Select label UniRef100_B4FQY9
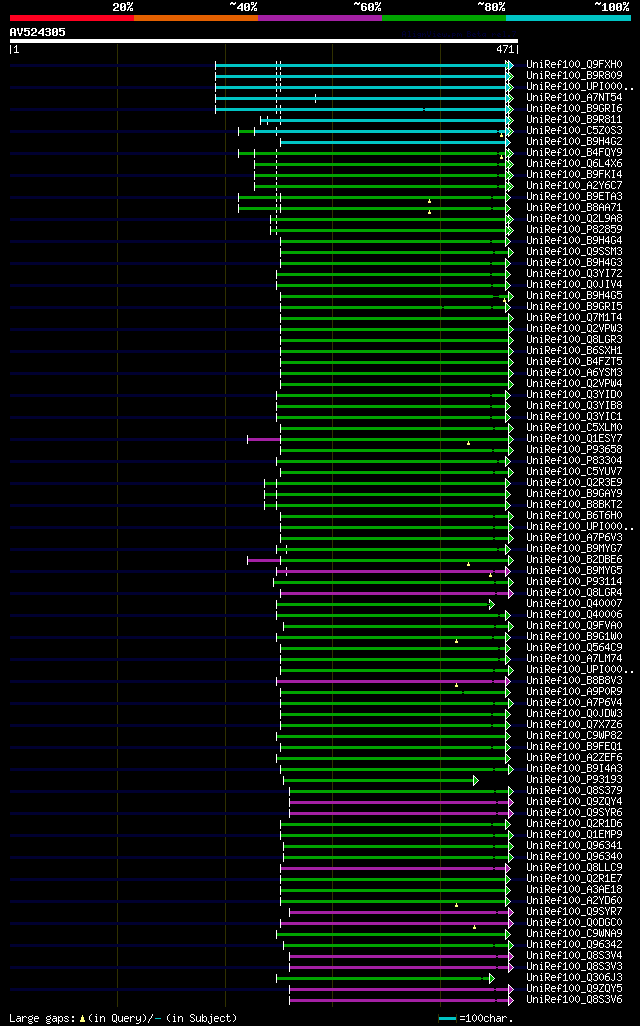640x1026 pixels. tap(574, 152)
